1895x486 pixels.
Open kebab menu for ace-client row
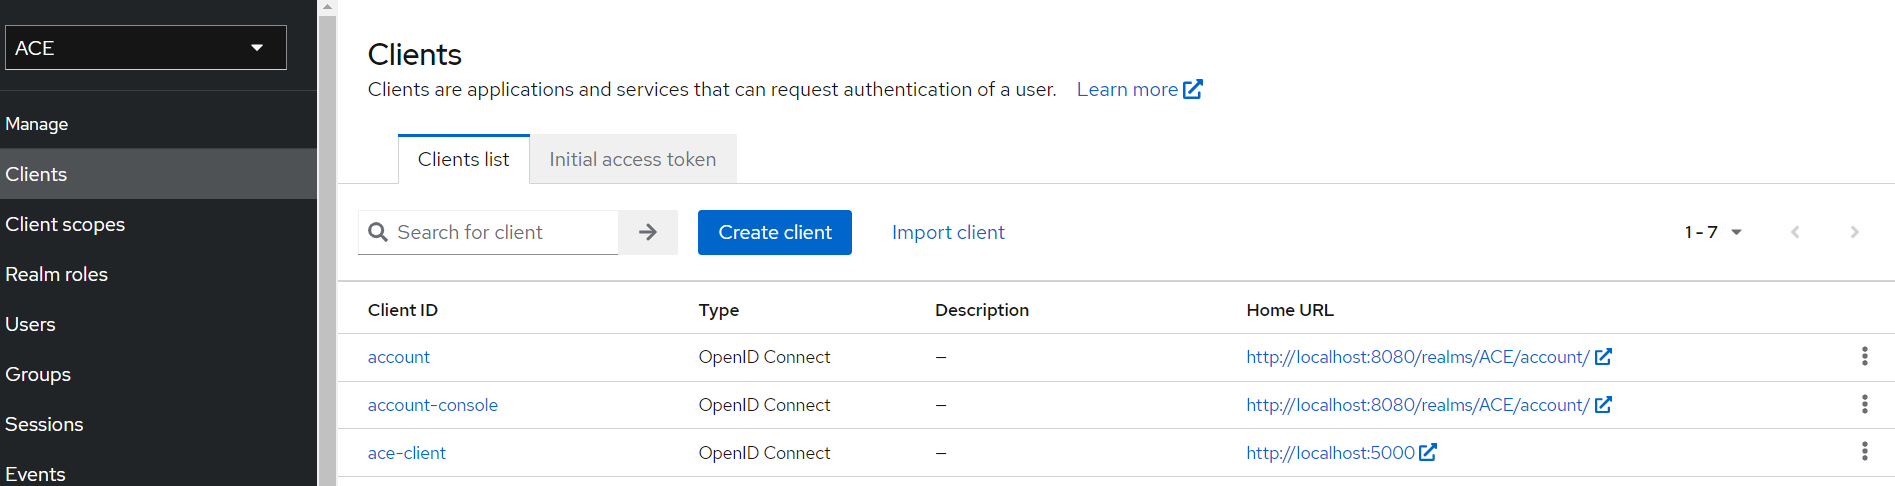point(1864,452)
